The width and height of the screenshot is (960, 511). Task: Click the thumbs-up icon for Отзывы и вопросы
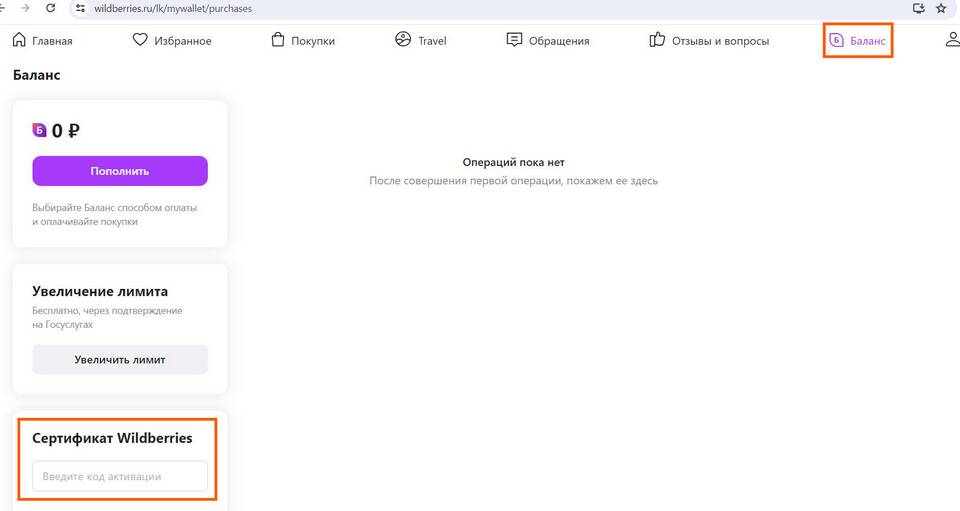[657, 40]
